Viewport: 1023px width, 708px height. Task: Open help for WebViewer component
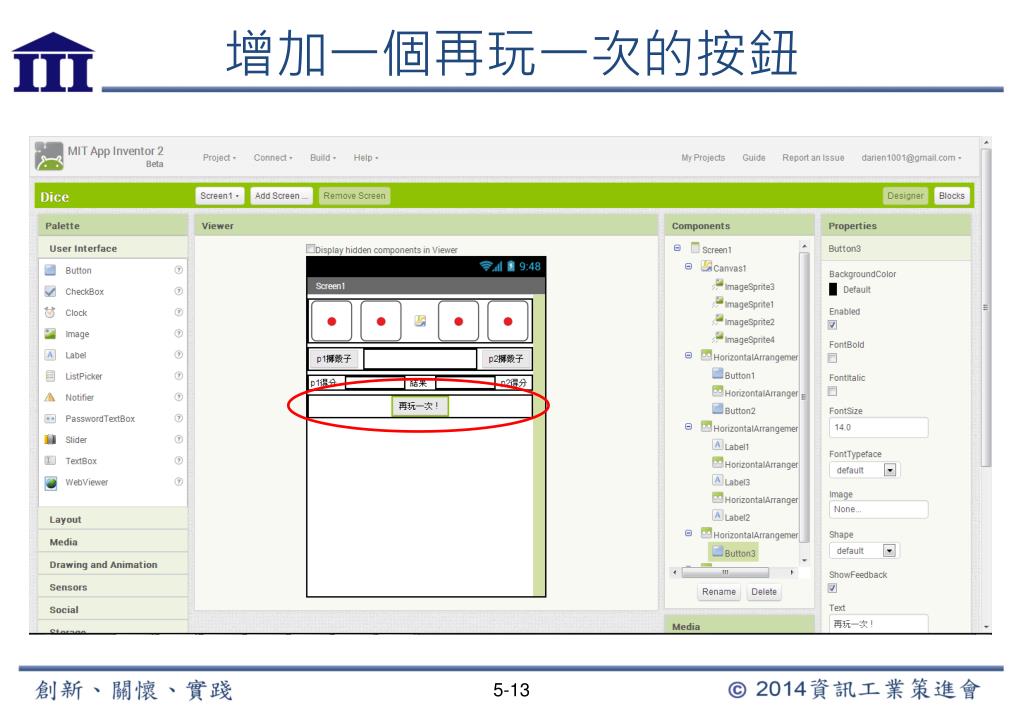(x=178, y=482)
